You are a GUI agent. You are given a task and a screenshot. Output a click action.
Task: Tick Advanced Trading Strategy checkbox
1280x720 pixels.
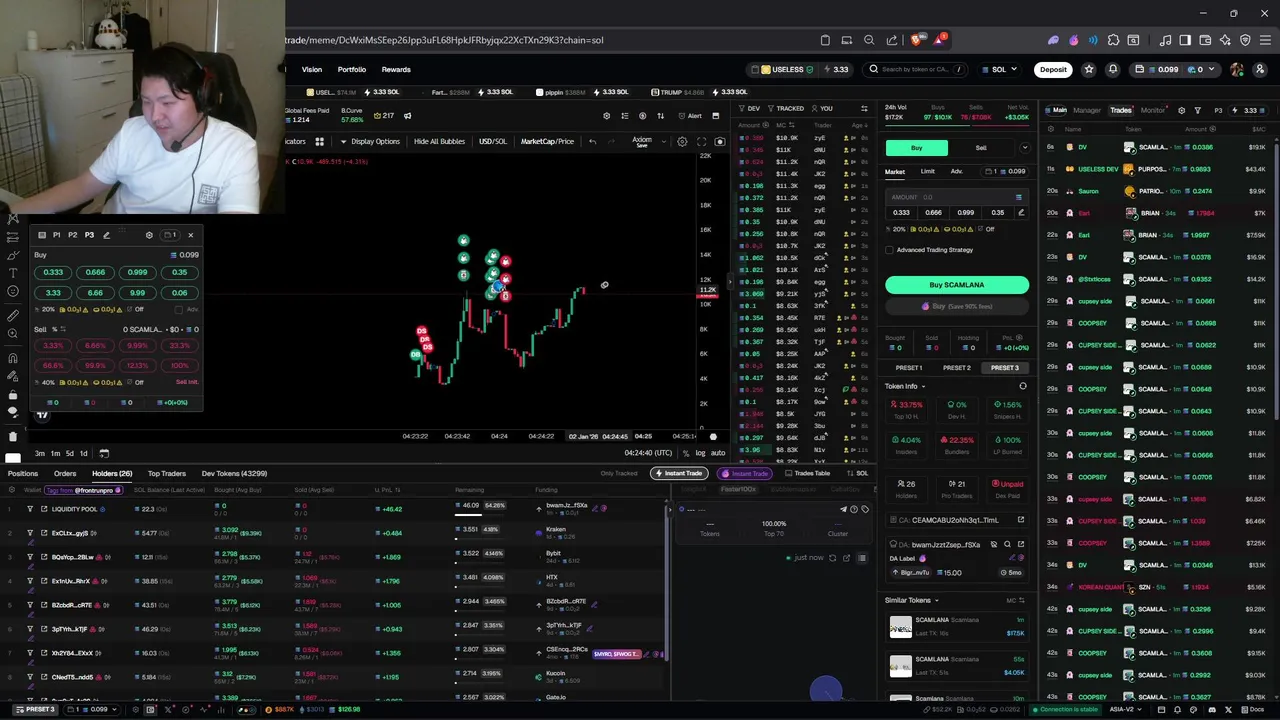890,250
